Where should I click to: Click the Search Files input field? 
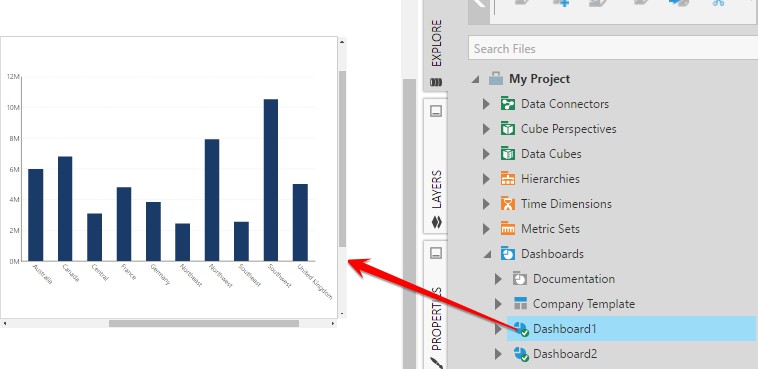(613, 48)
